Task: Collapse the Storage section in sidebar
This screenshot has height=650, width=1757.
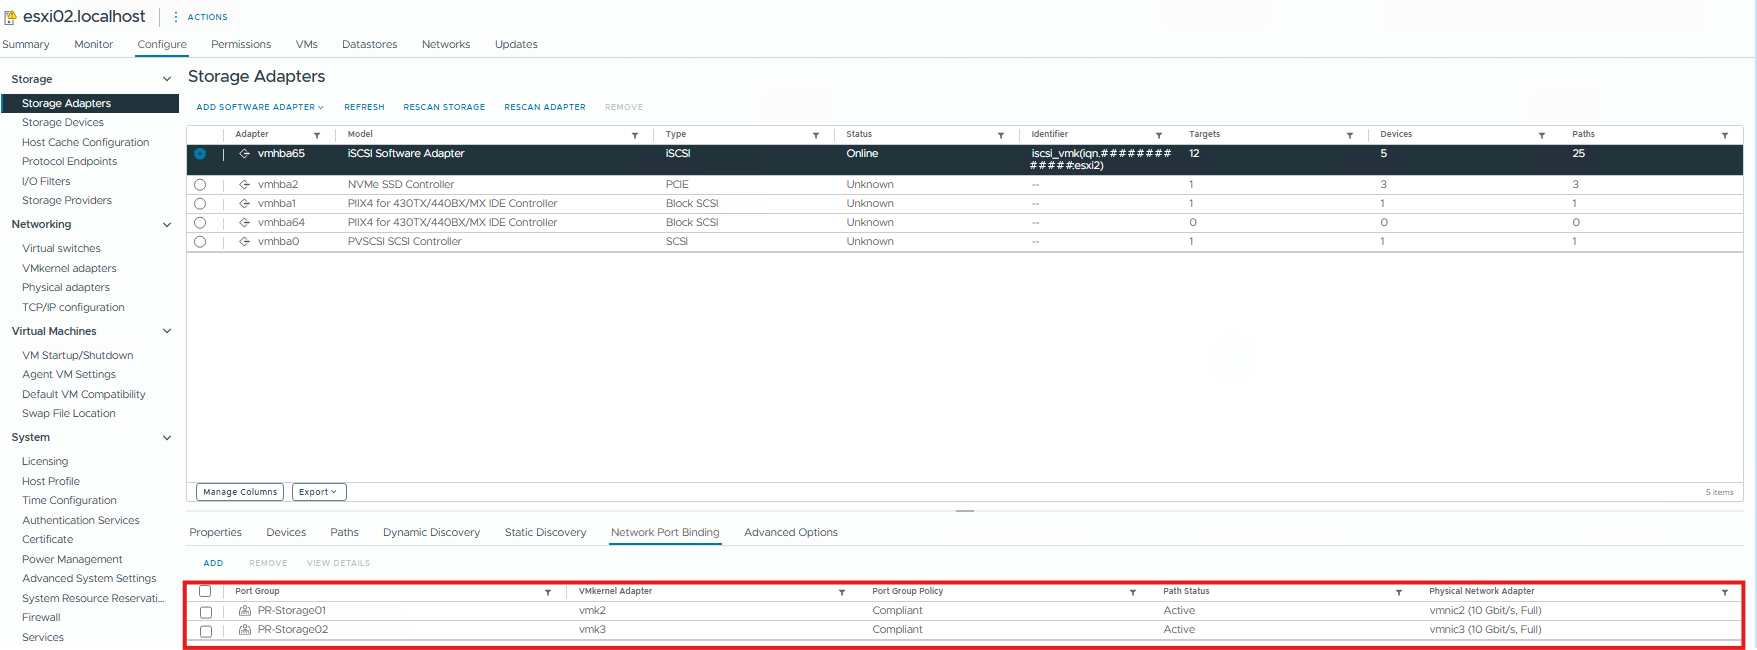Action: coord(166,79)
